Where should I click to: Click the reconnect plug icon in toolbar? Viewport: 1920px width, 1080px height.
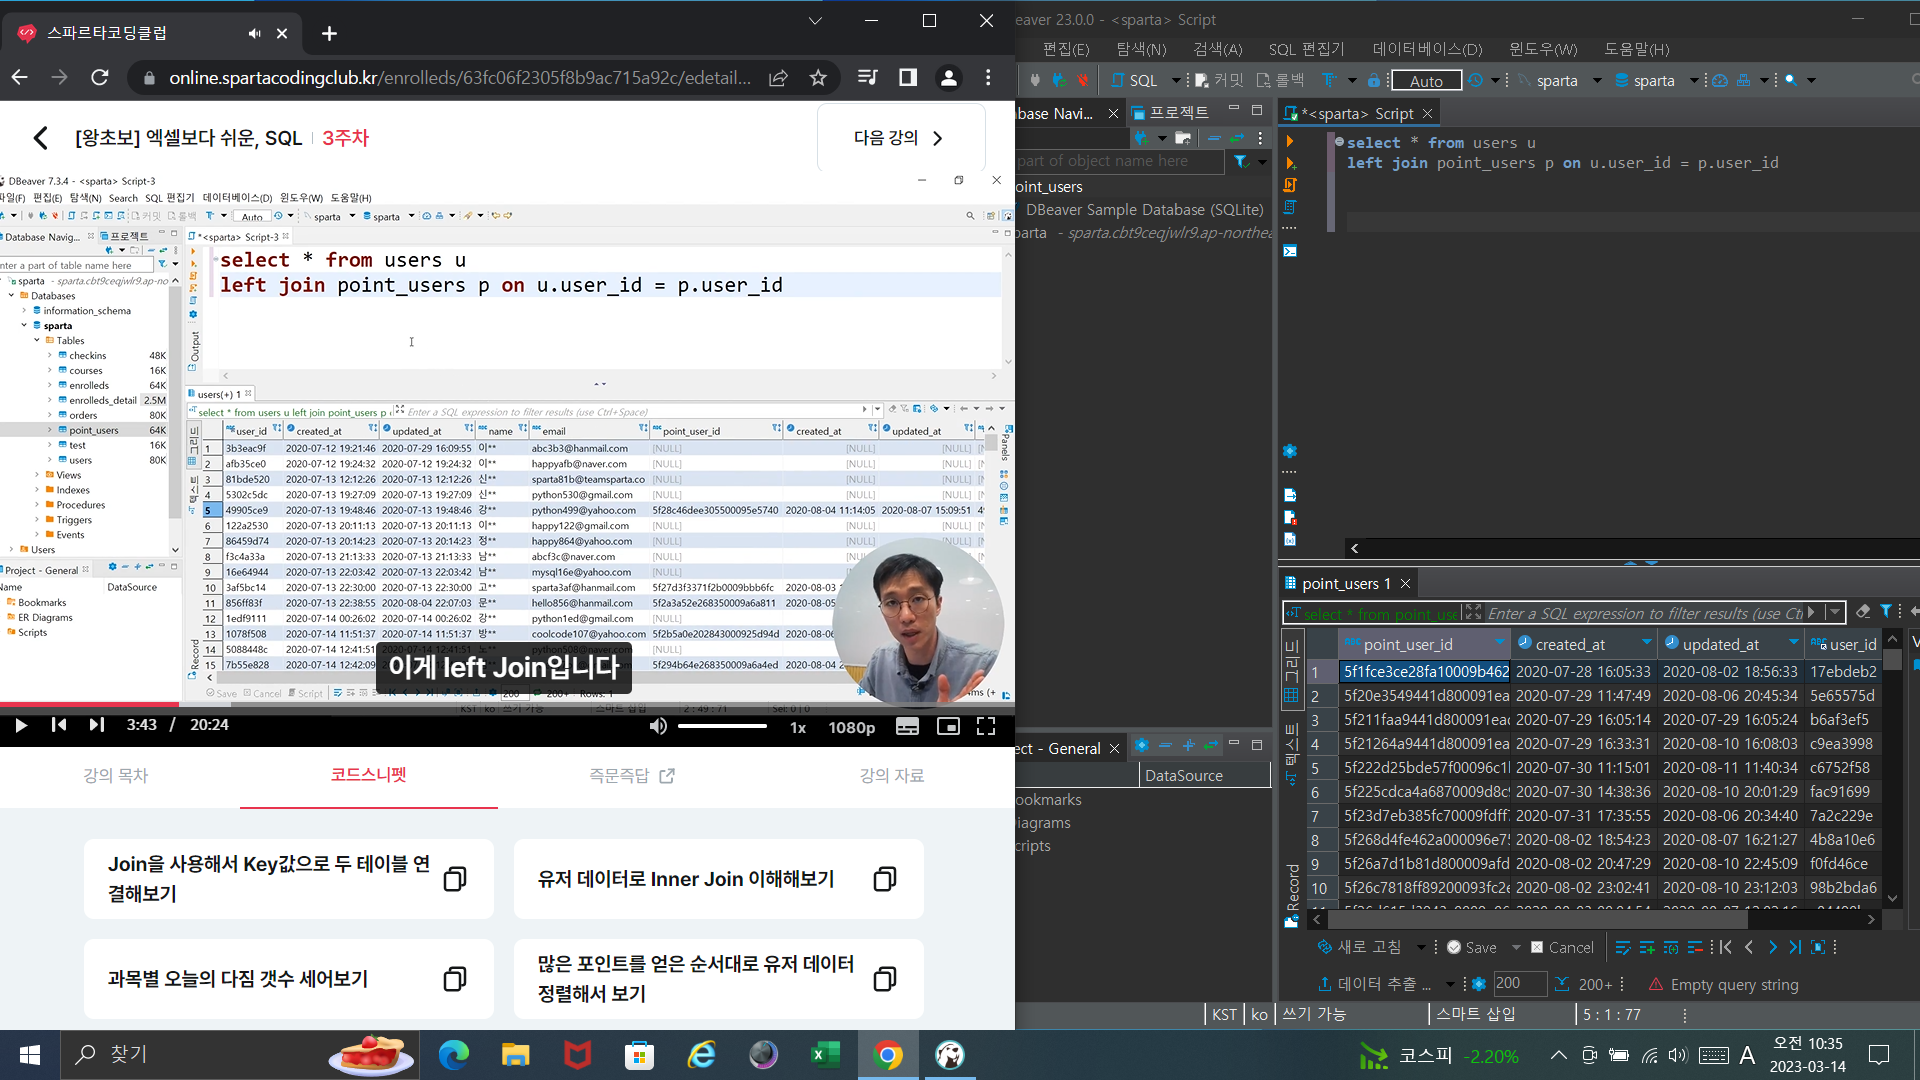point(1059,80)
